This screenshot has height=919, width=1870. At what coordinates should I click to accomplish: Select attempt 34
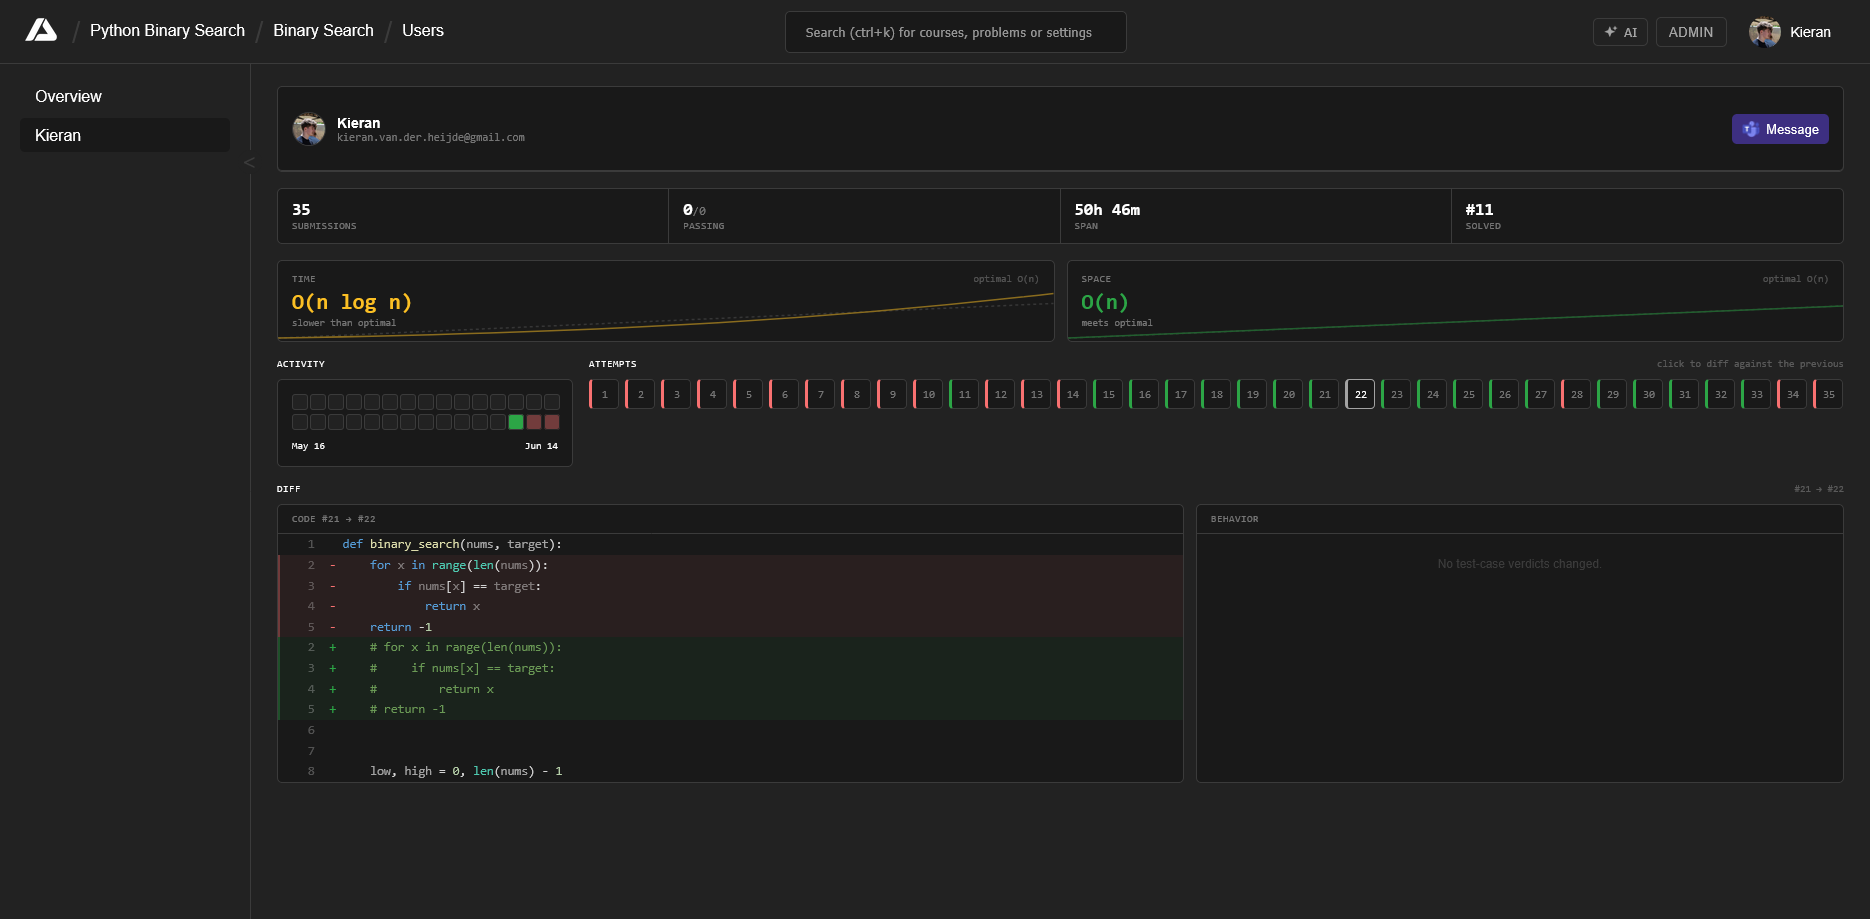tap(1792, 394)
